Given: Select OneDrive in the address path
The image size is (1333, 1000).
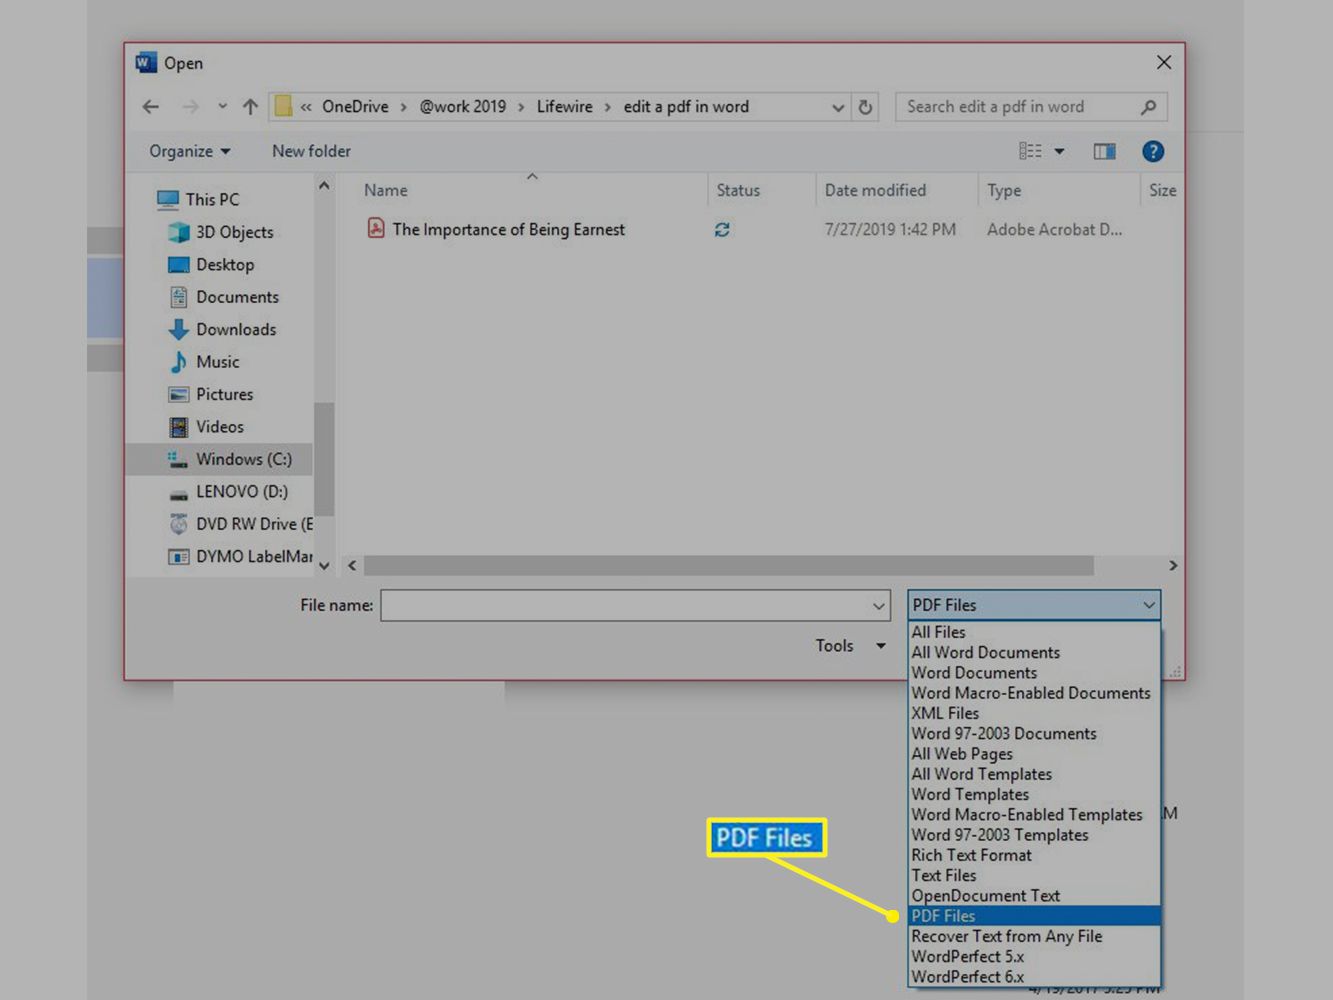Looking at the screenshot, I should click(x=355, y=107).
